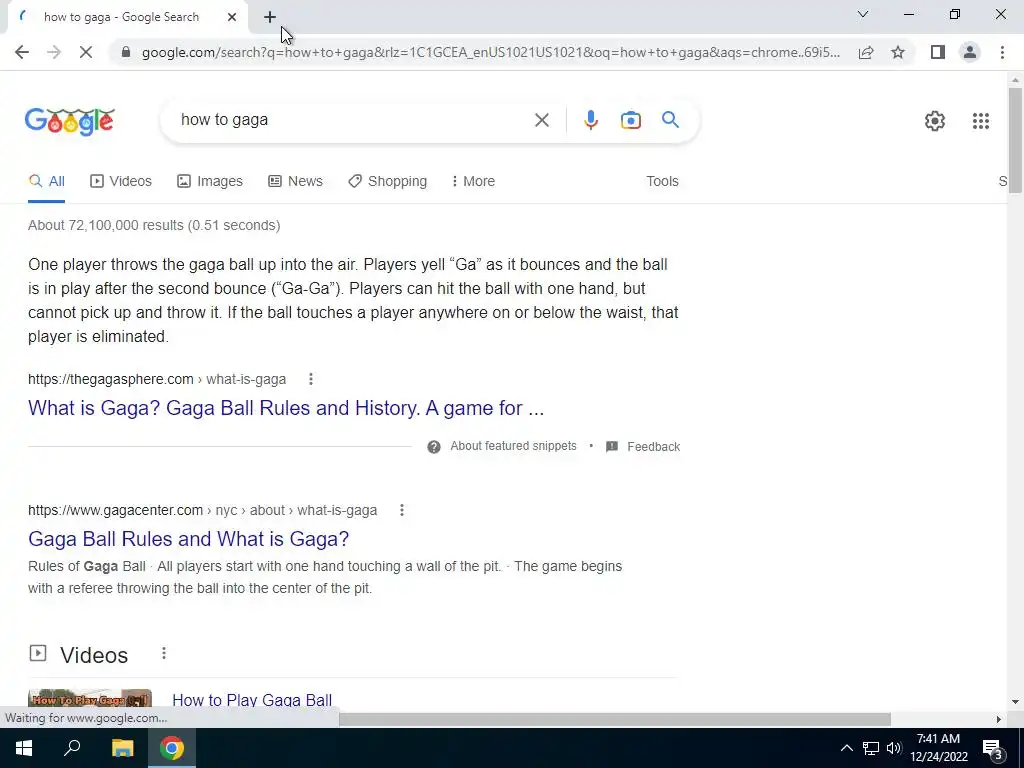Open 'Gaga Ball Rules and What is Gaga?' link
The height and width of the screenshot is (768, 1024).
[189, 539]
